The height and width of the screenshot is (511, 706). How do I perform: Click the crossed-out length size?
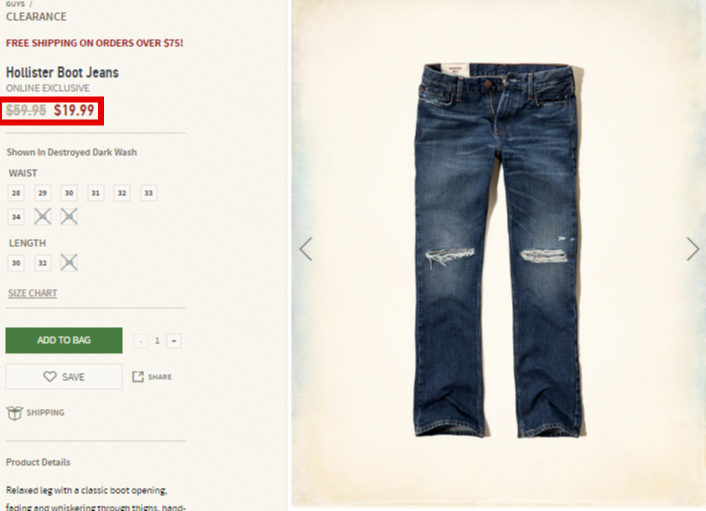pos(69,262)
